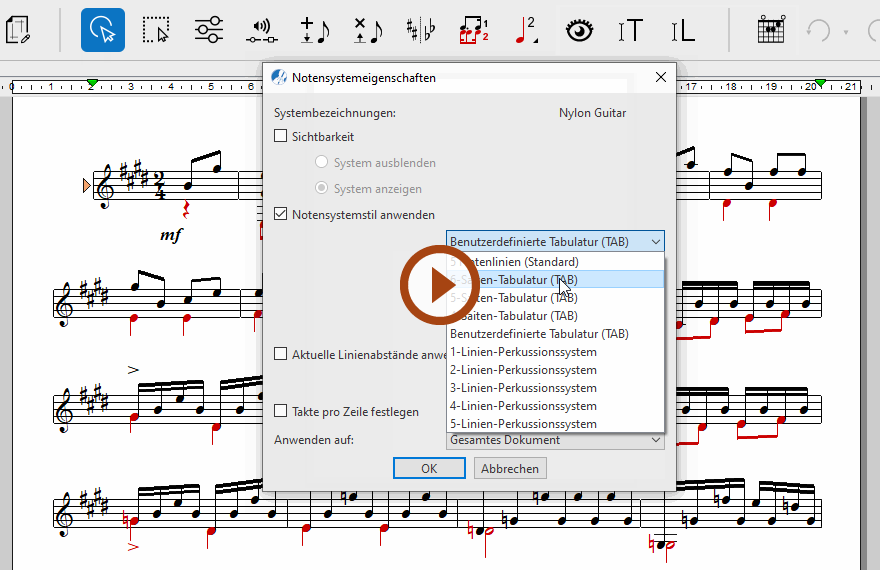Click the playback volume speaker icon
The height and width of the screenshot is (570, 880).
coord(261,30)
